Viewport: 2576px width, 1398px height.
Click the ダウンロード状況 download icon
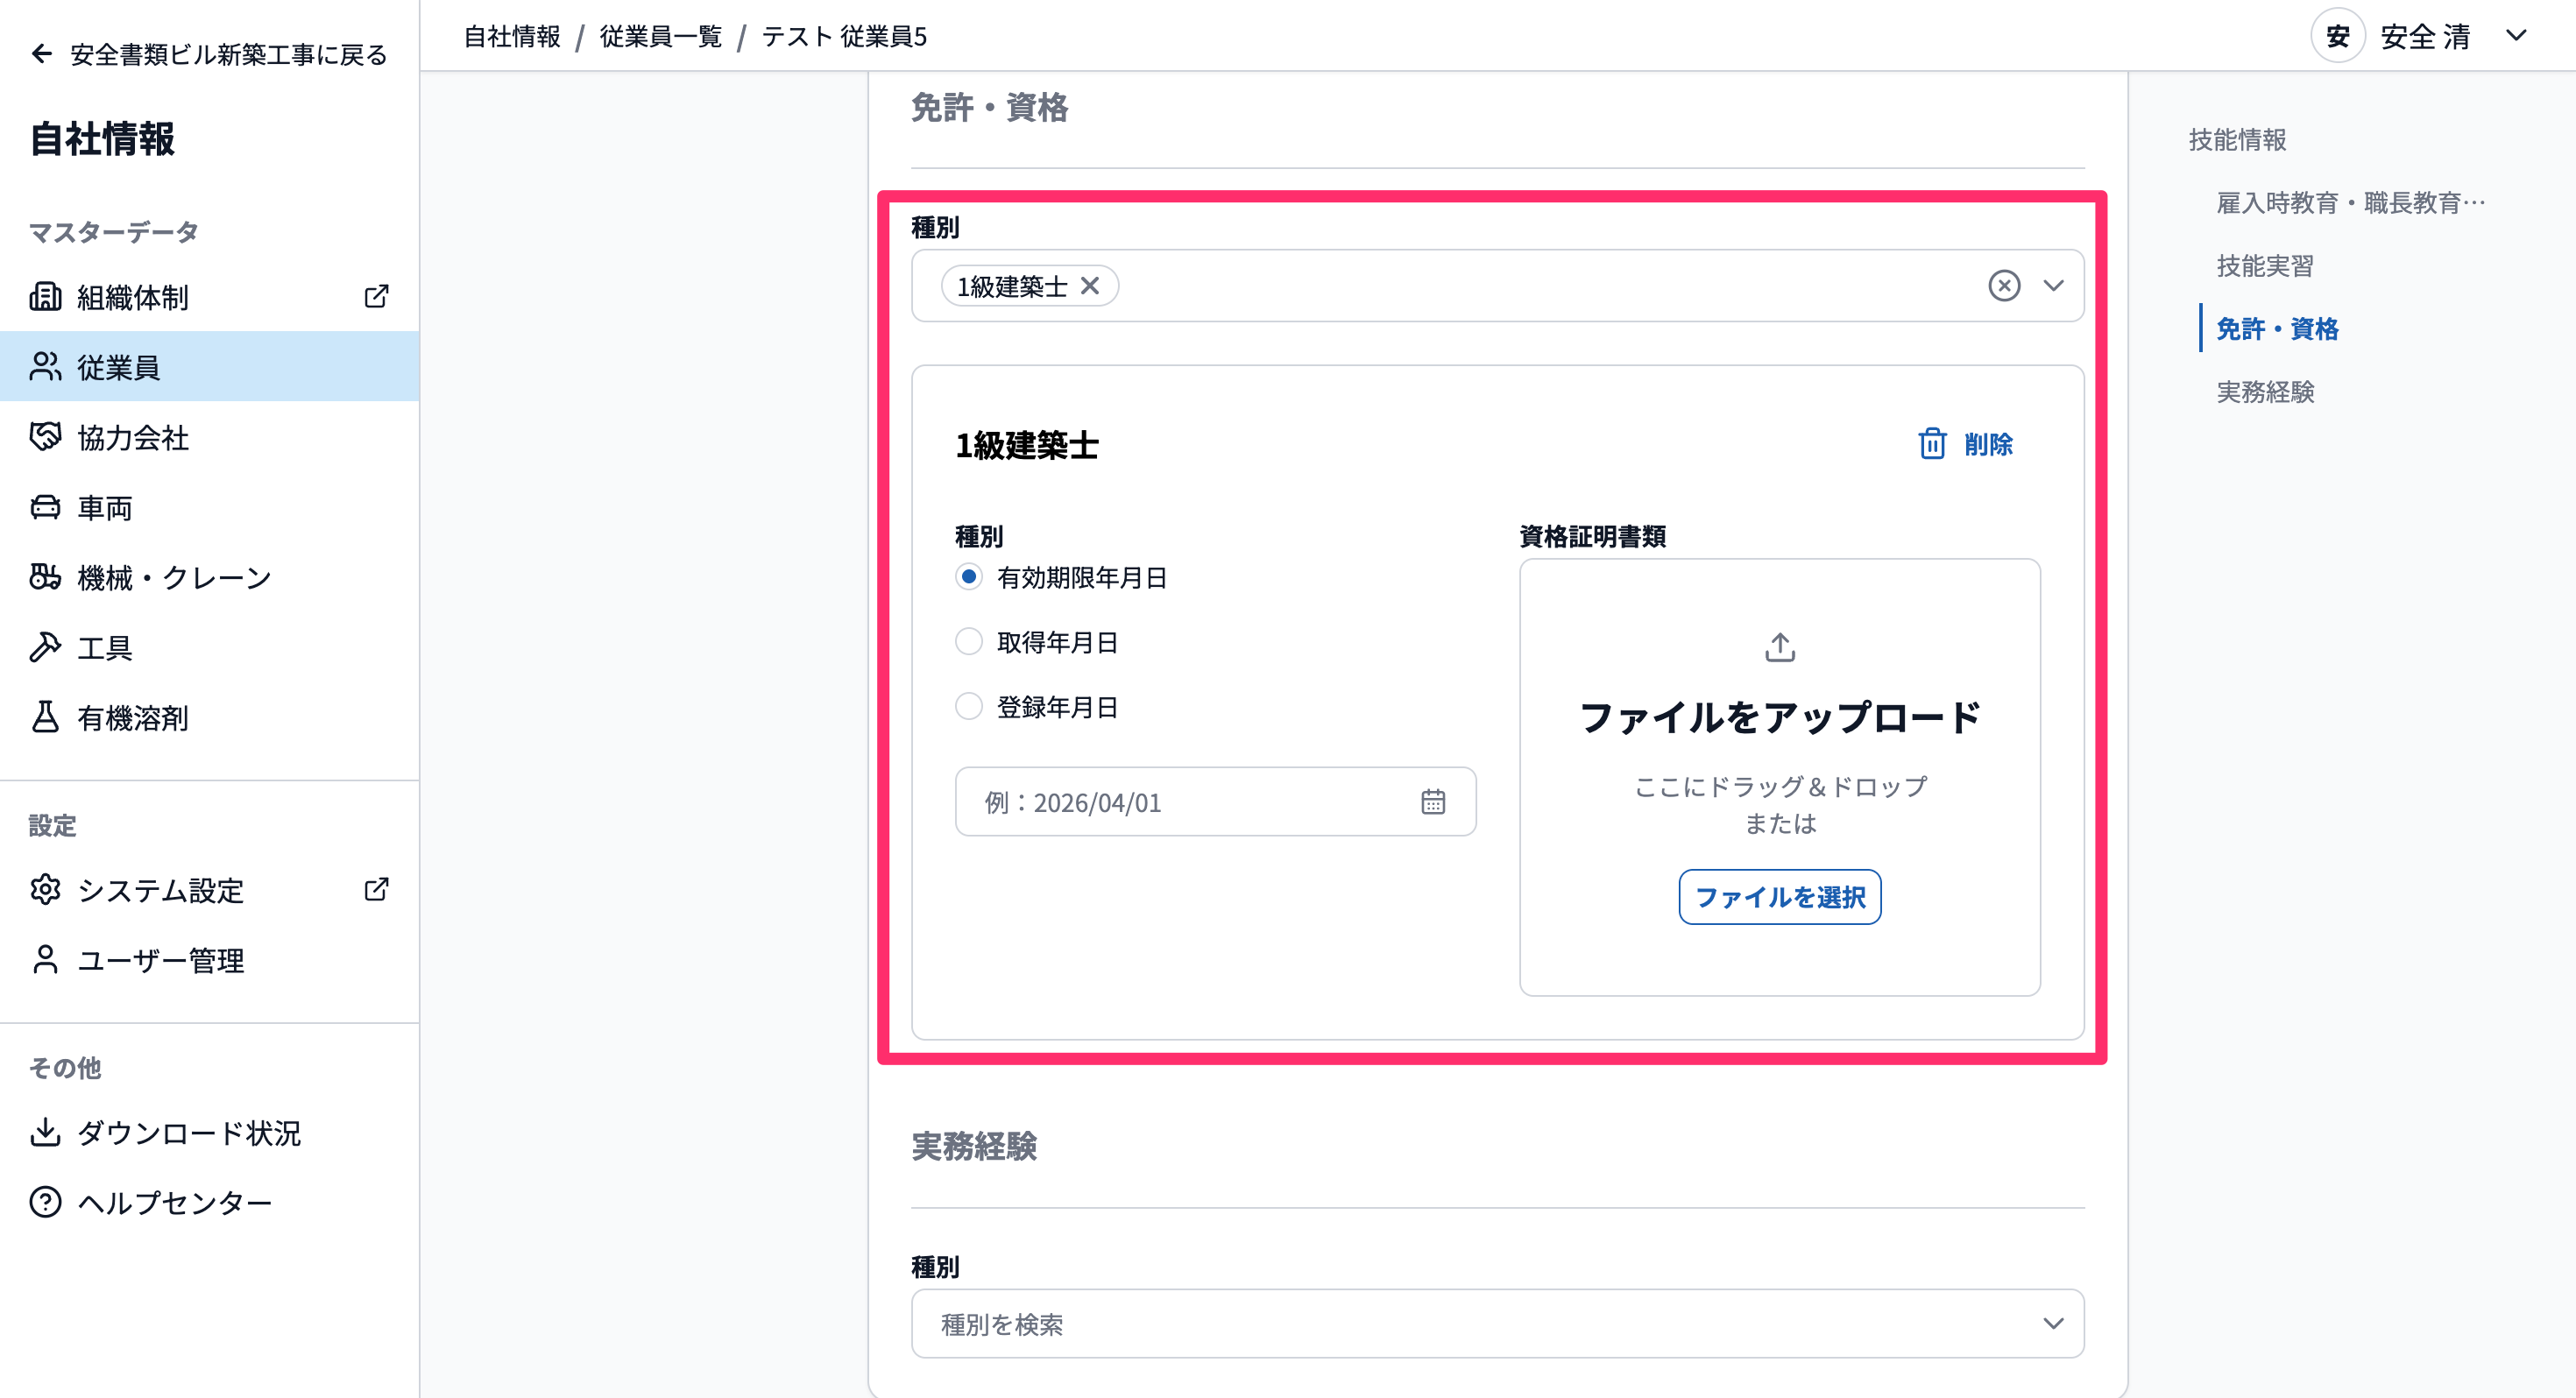[45, 1132]
